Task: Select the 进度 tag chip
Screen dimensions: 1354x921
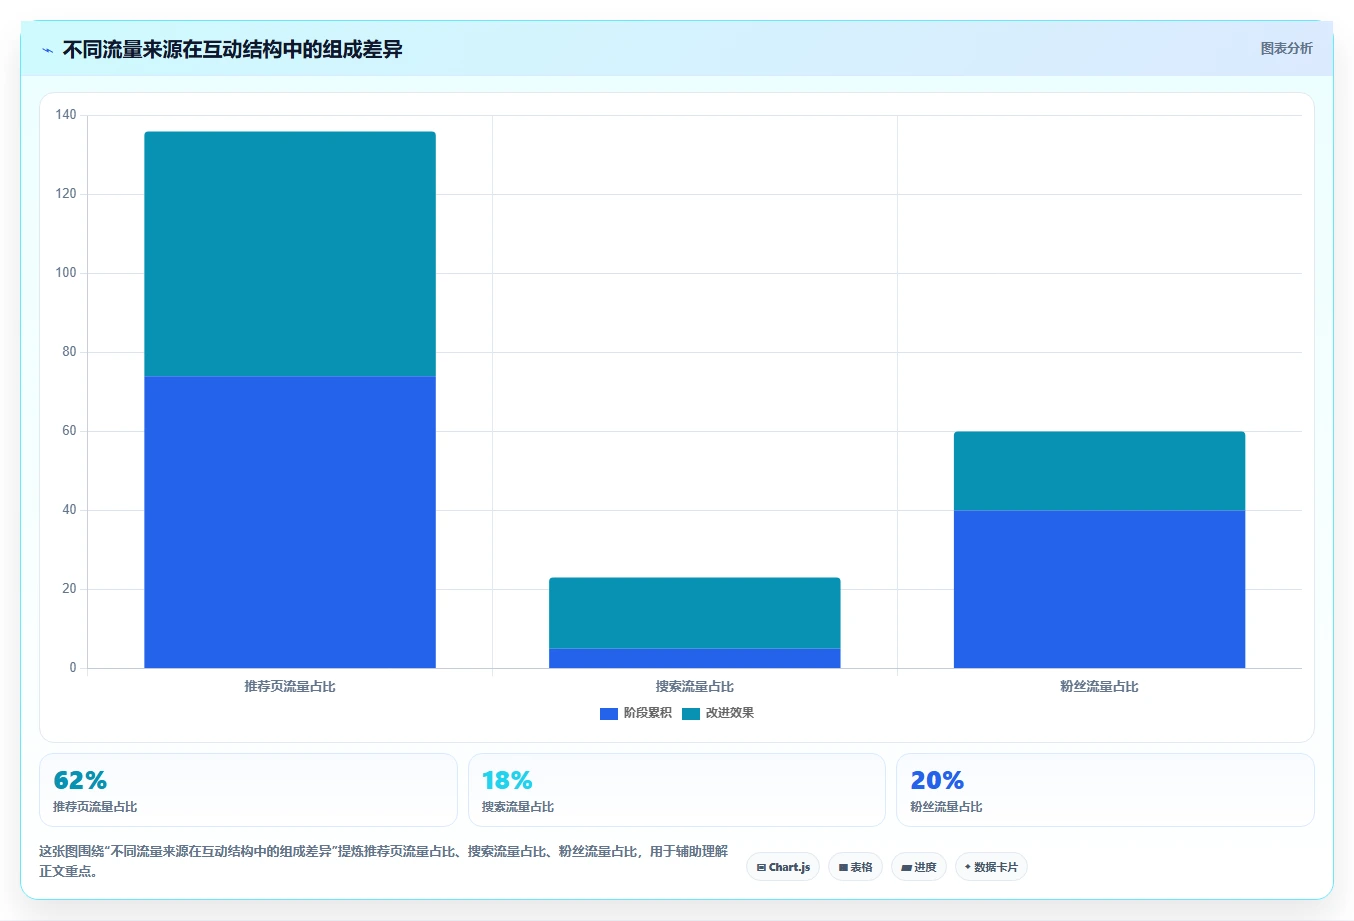Action: tap(919, 867)
